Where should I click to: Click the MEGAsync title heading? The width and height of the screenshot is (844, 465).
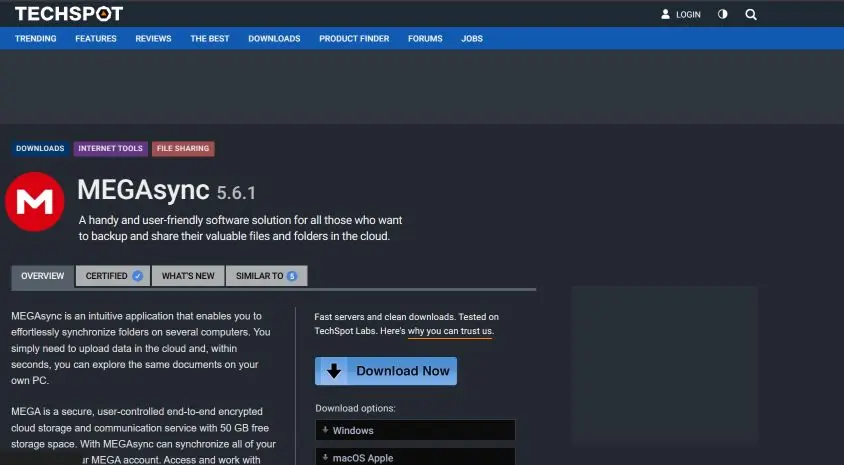(x=143, y=190)
